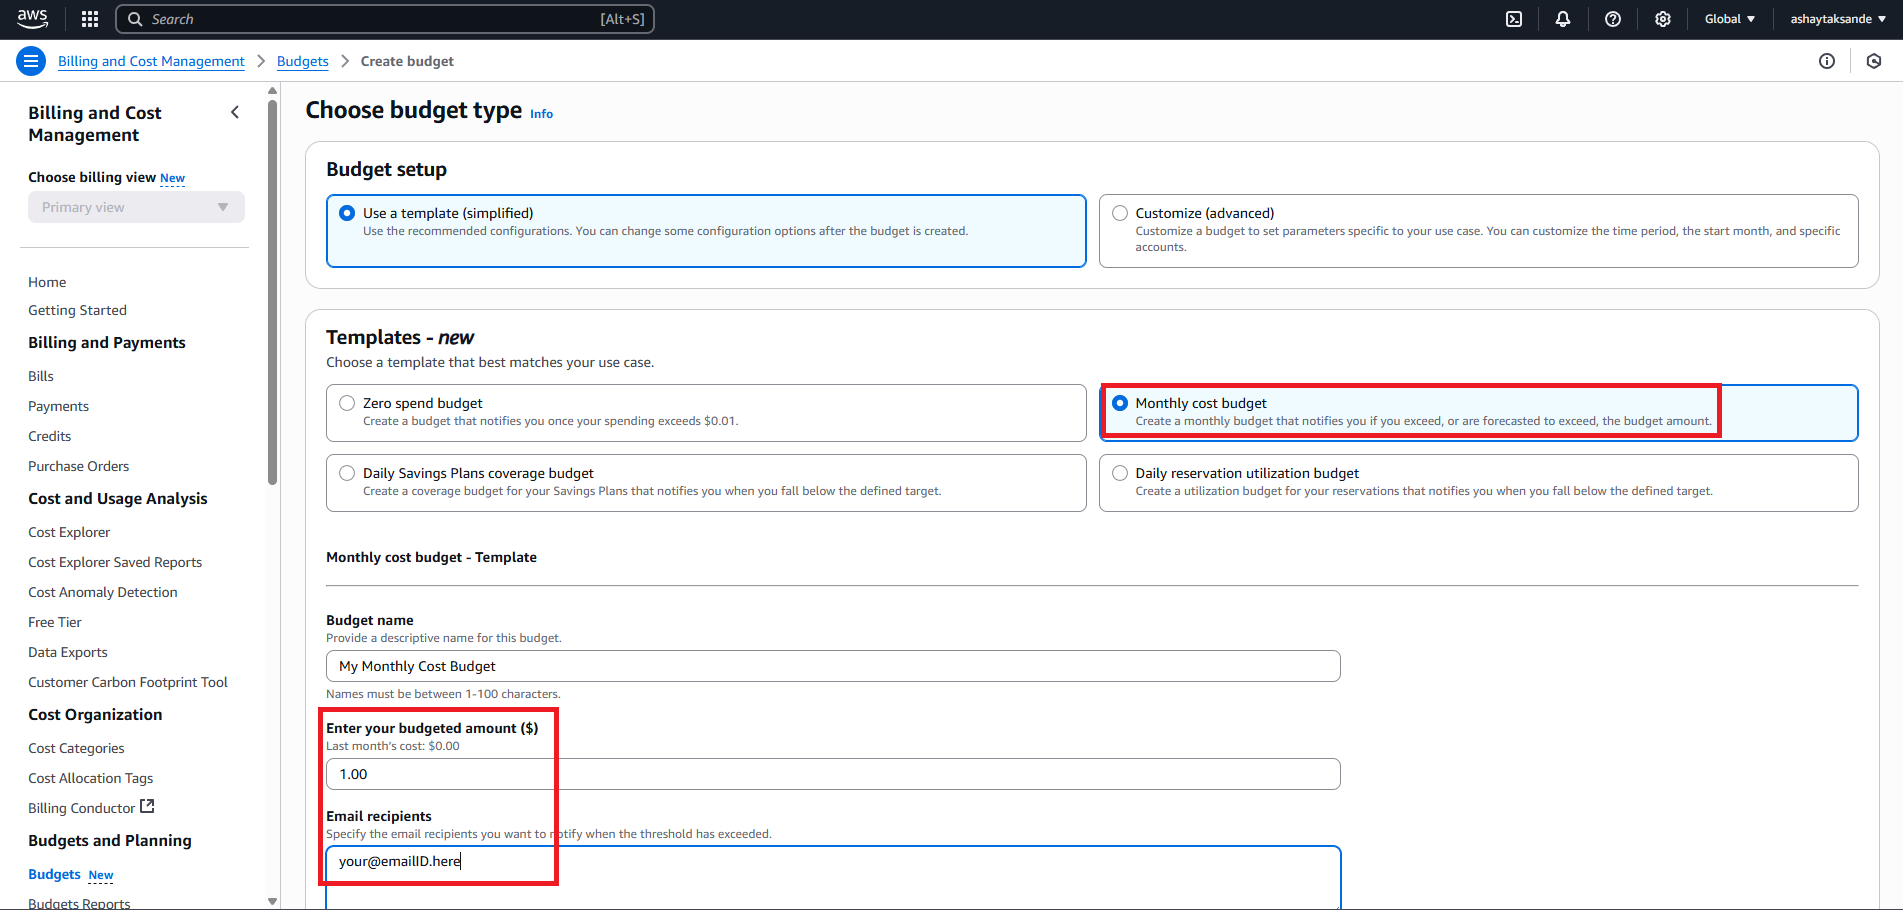1903x910 pixels.
Task: Open Billing Conductor sidebar link
Action: click(82, 808)
